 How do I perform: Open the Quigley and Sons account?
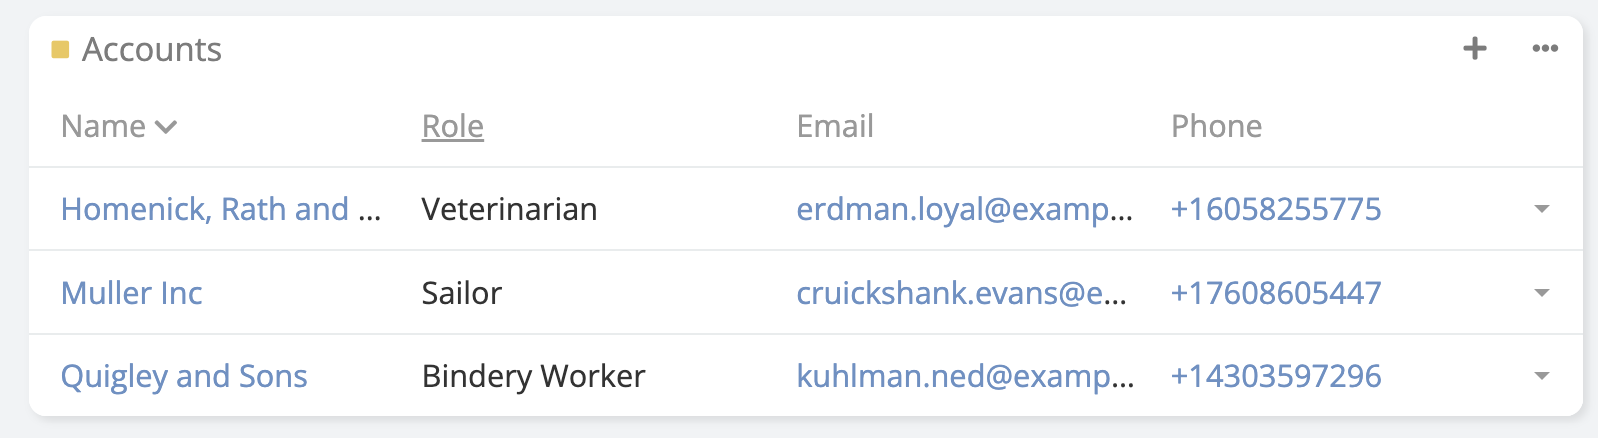click(x=184, y=376)
